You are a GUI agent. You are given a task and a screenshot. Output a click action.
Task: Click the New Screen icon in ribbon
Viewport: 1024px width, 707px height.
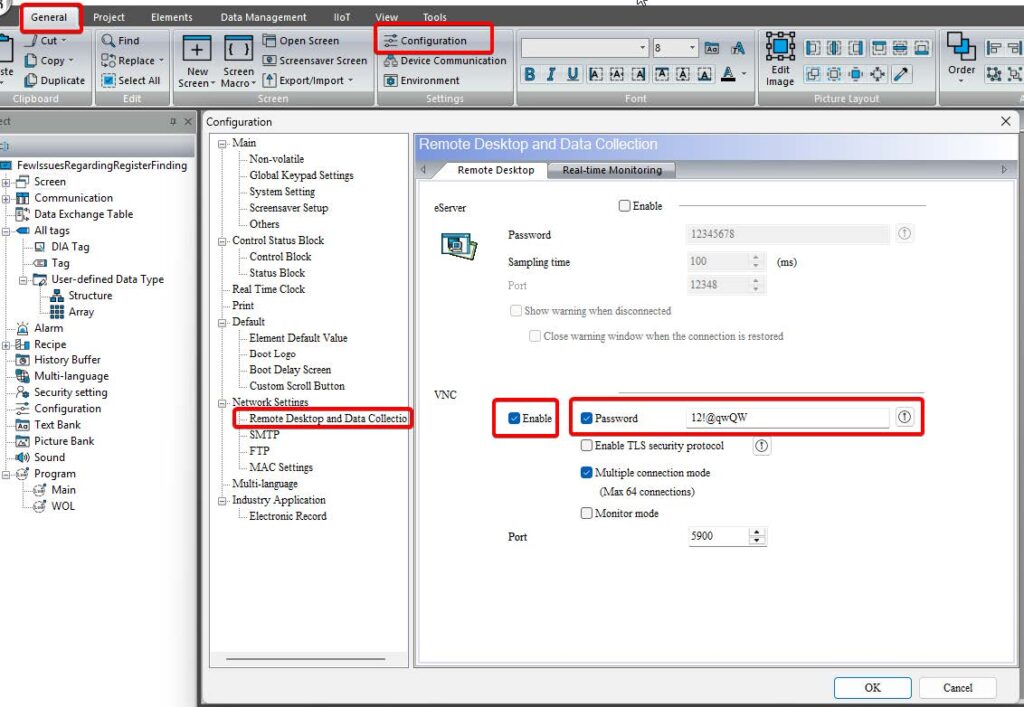197,58
